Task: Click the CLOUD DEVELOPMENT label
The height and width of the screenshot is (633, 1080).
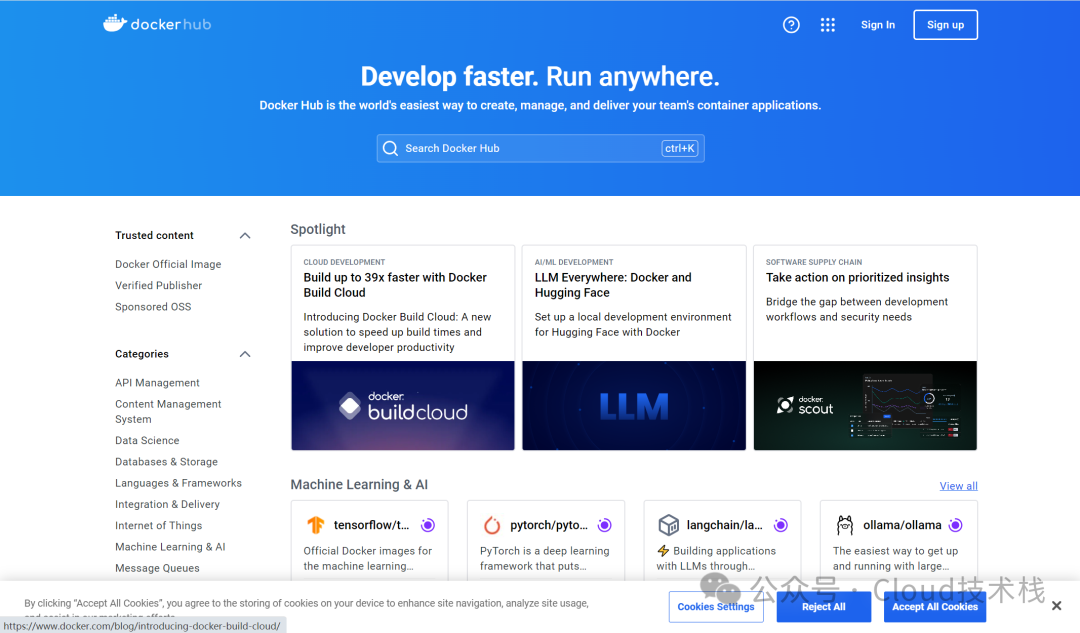Action: click(x=344, y=262)
